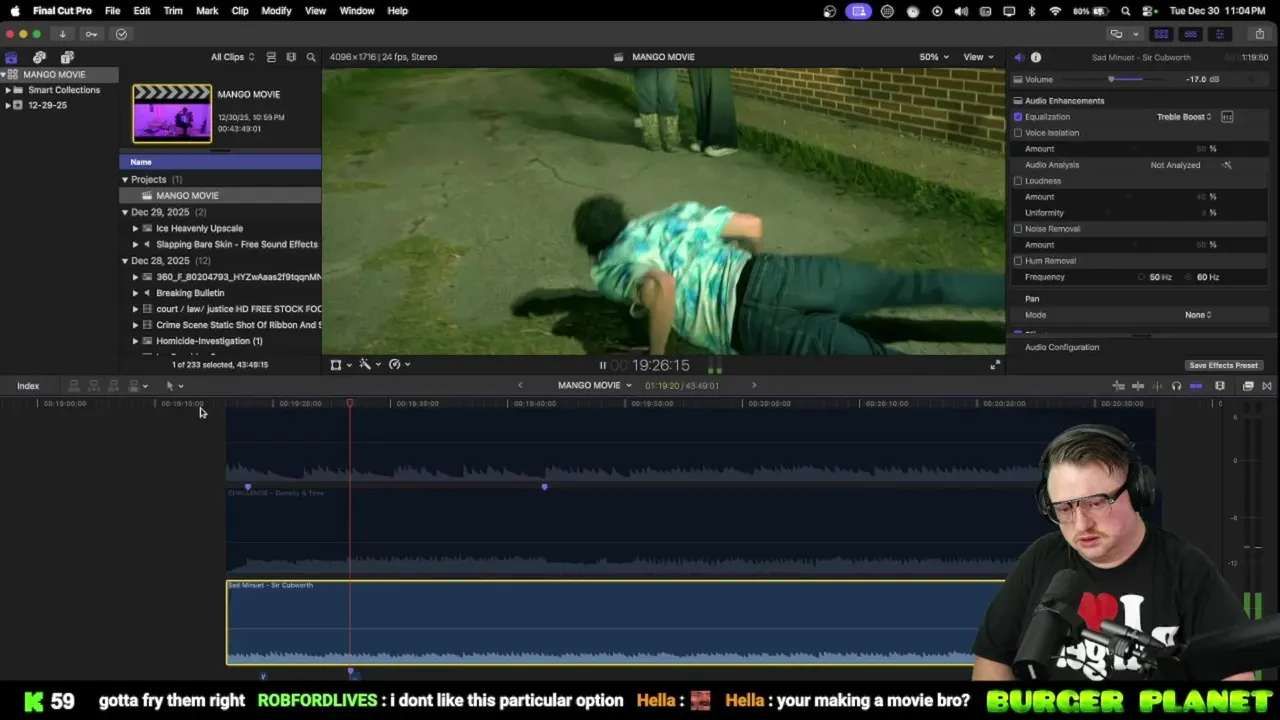The image size is (1280, 720).
Task: Open the Photos and Audio sidebar
Action: 39,57
